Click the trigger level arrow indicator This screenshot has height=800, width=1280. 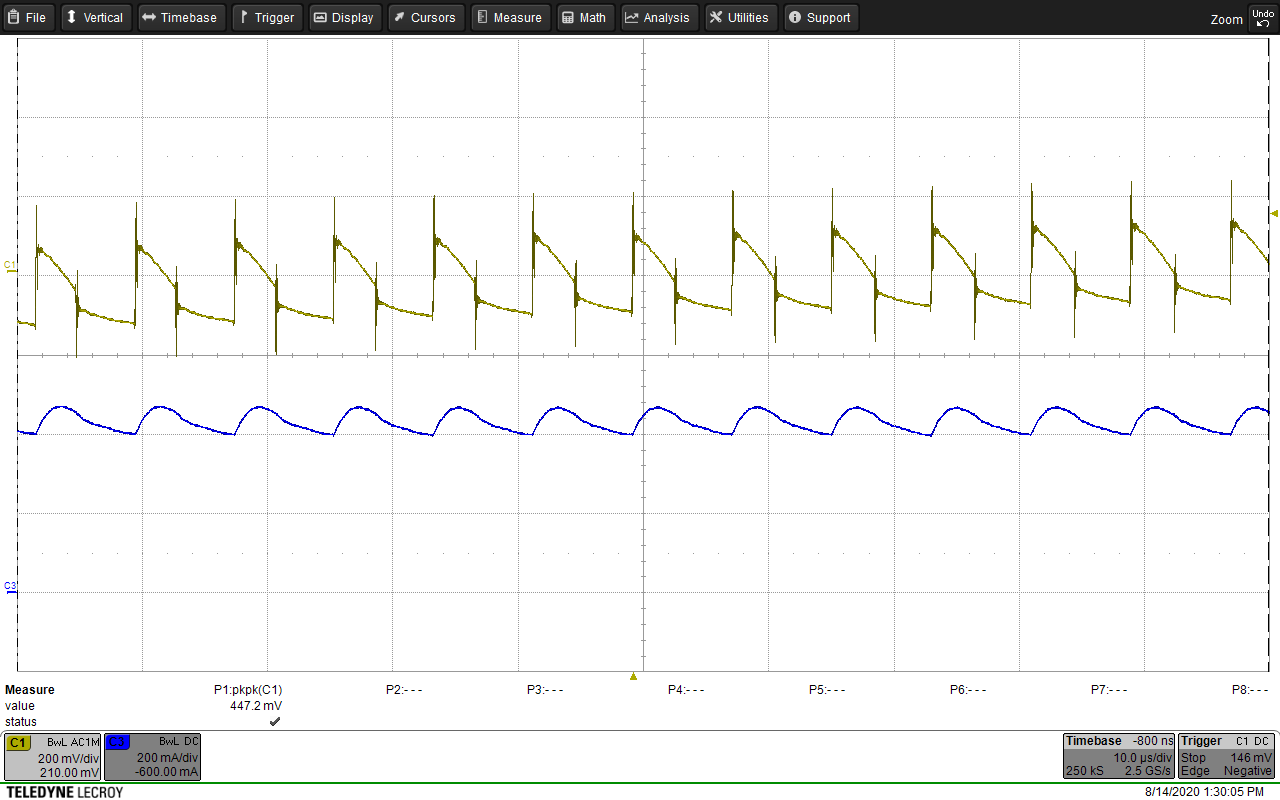[x=1274, y=213]
